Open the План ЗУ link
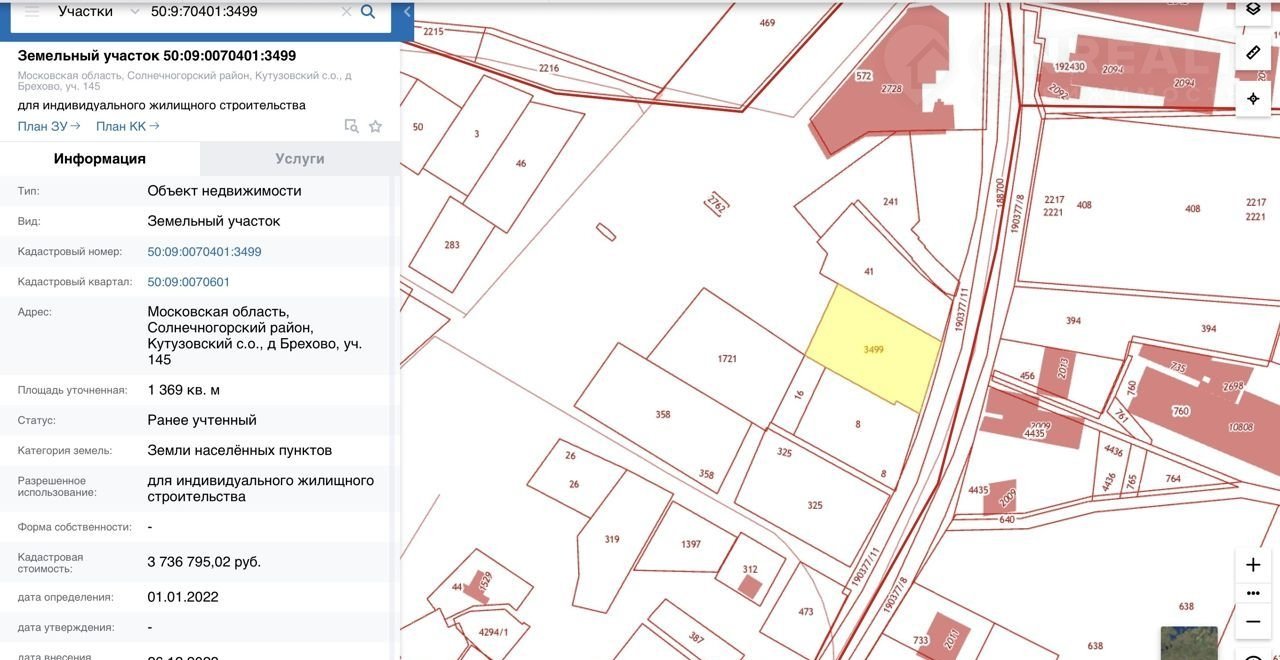This screenshot has width=1280, height=660. 48,126
